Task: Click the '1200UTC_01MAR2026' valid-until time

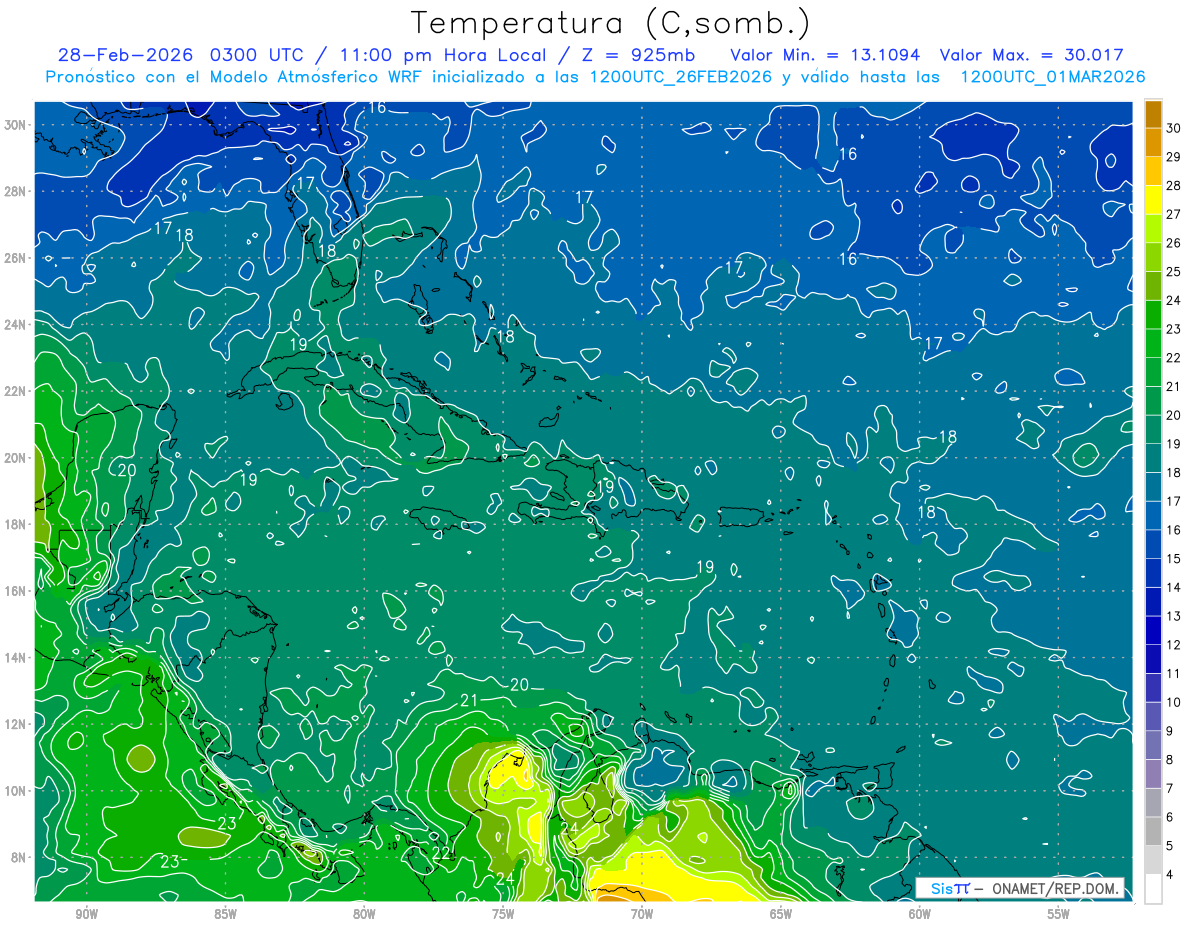Action: coord(1052,77)
